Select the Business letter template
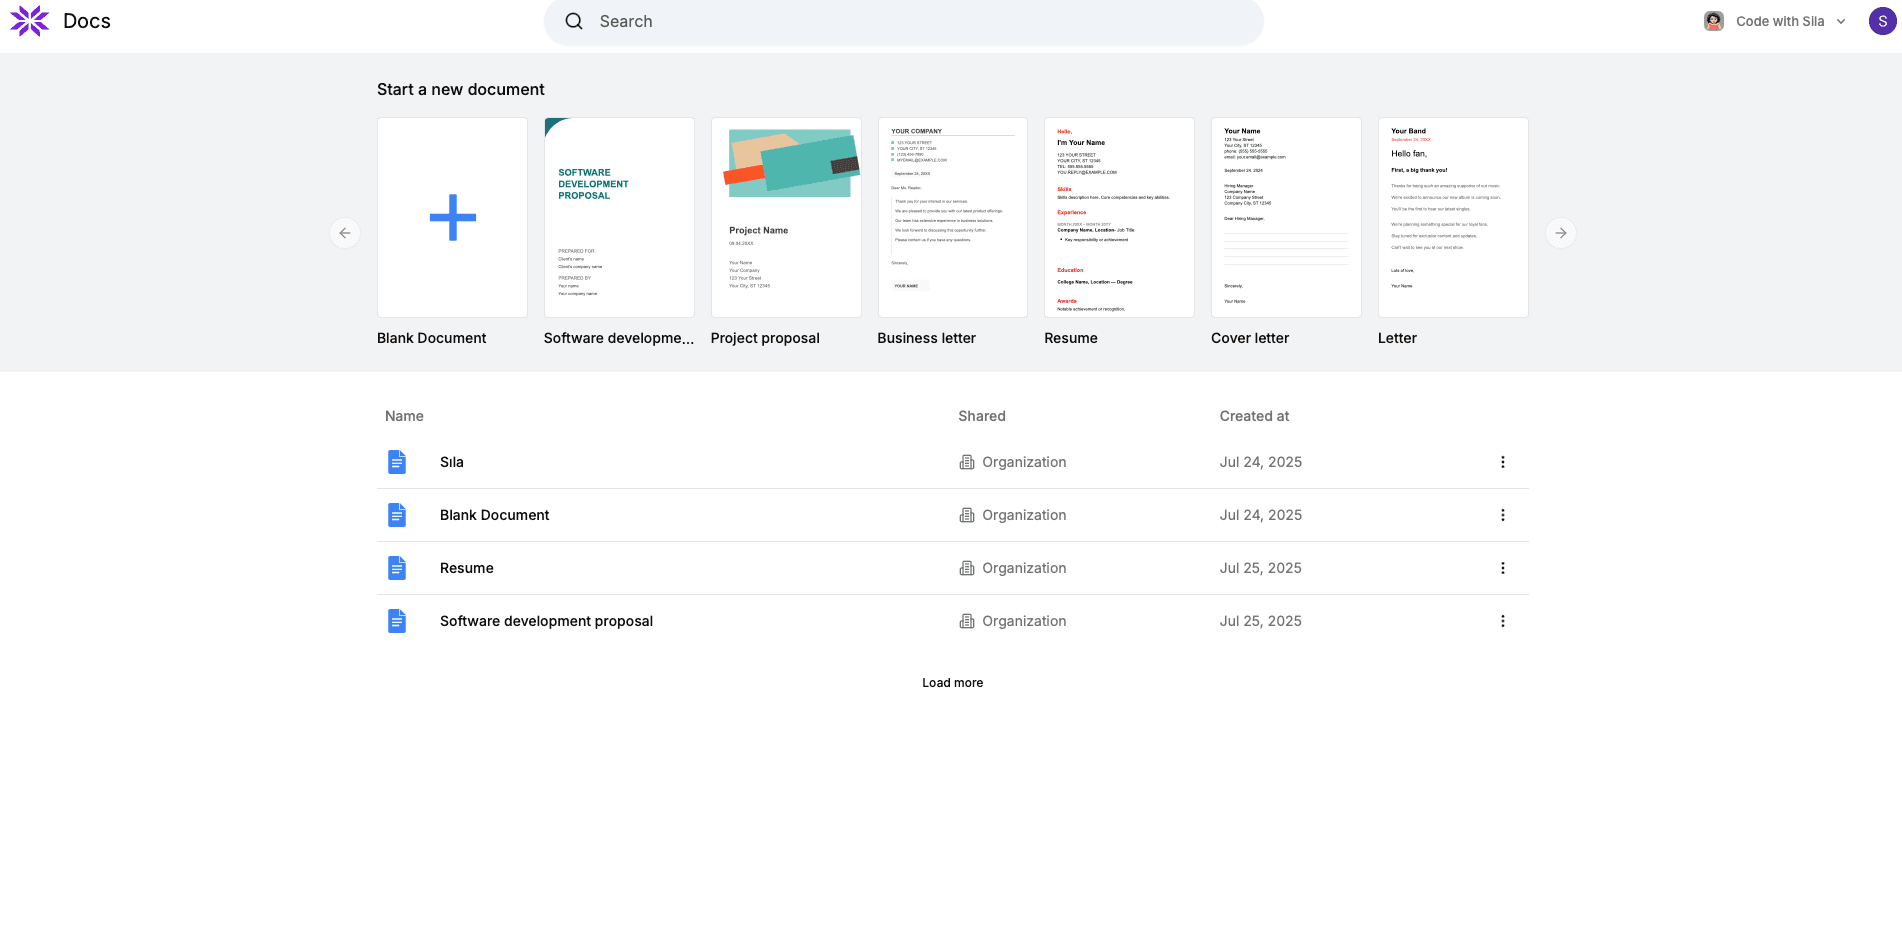1902x943 pixels. tap(952, 217)
